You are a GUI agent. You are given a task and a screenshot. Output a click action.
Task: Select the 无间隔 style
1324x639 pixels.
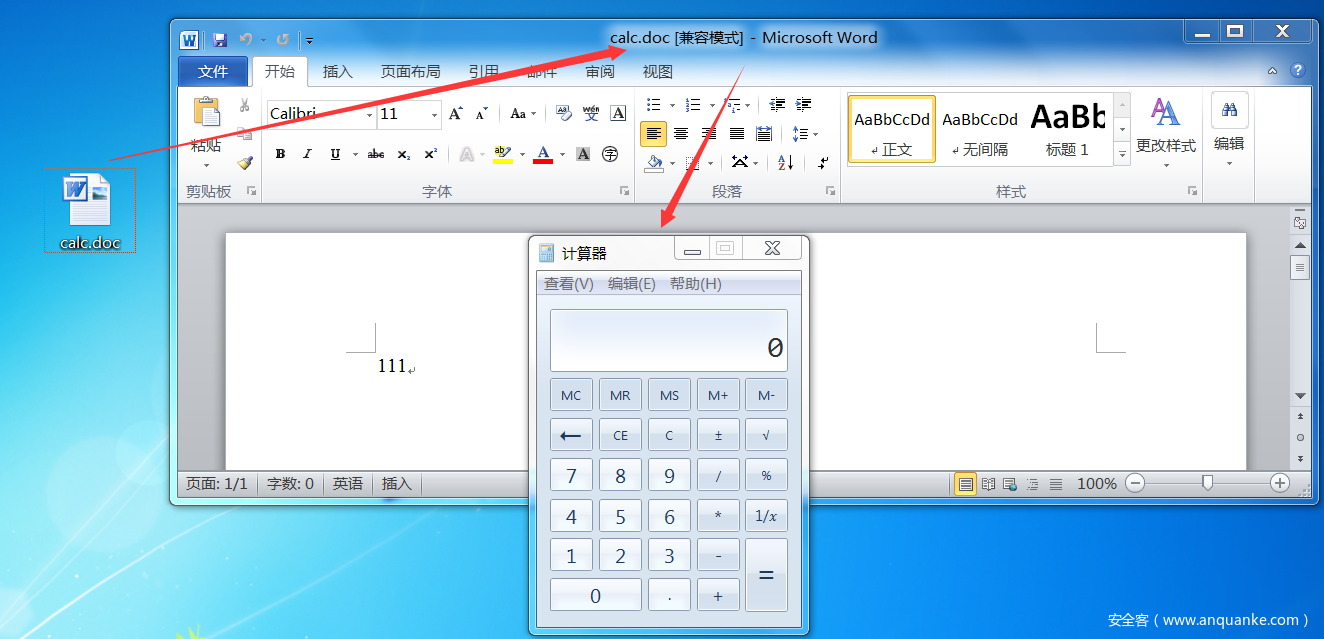tap(980, 129)
